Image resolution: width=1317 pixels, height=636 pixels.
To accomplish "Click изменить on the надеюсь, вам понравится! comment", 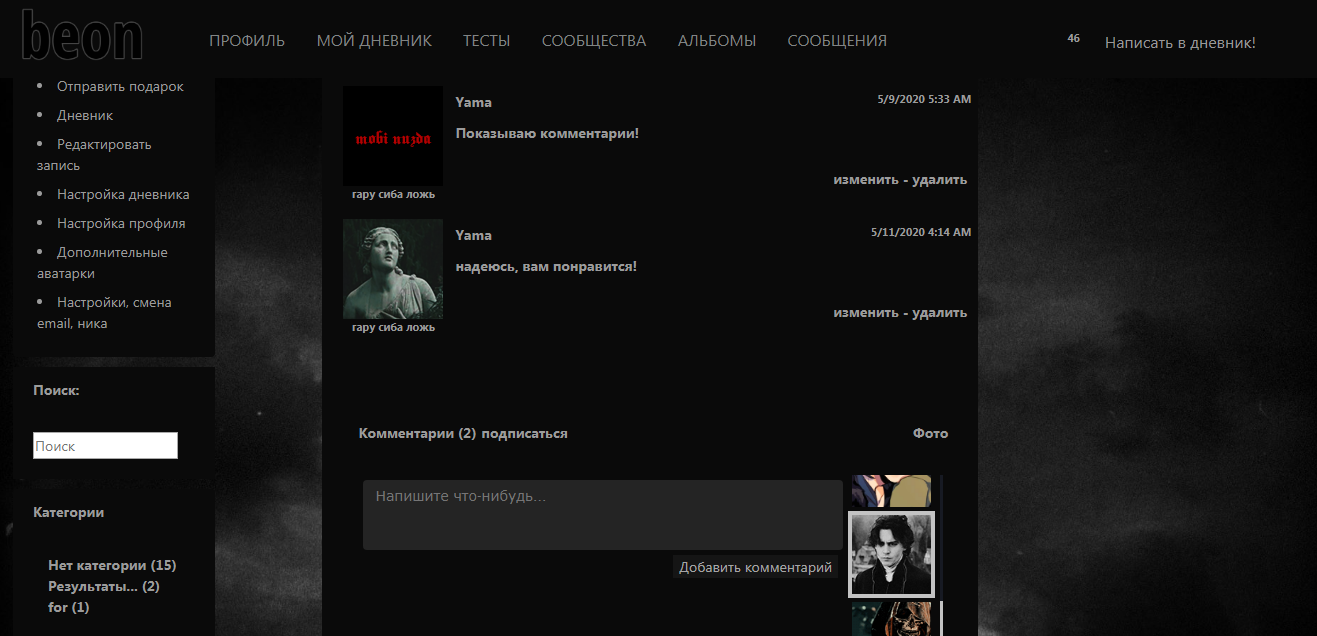I will pos(865,313).
